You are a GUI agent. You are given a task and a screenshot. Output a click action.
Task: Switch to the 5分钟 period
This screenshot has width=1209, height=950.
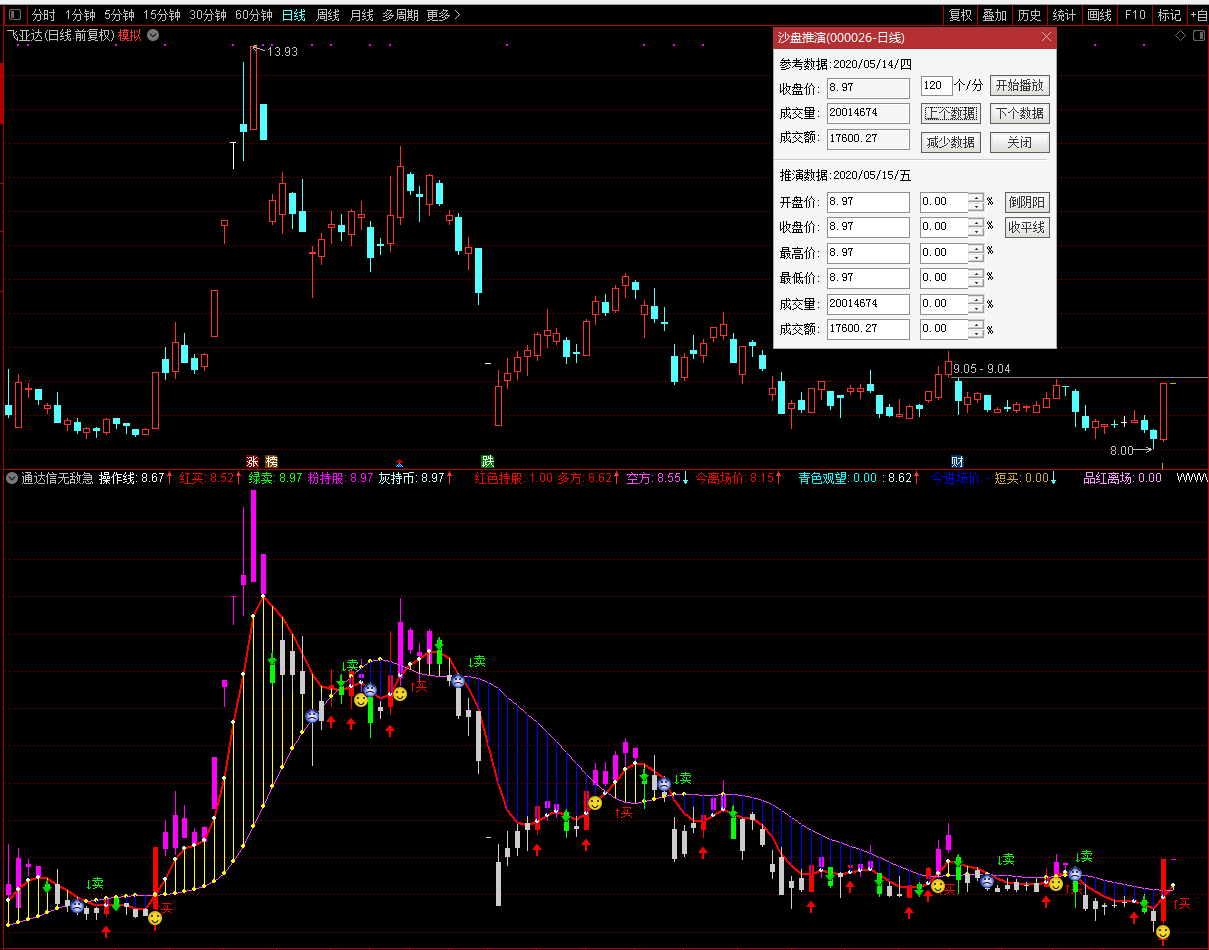click(119, 15)
